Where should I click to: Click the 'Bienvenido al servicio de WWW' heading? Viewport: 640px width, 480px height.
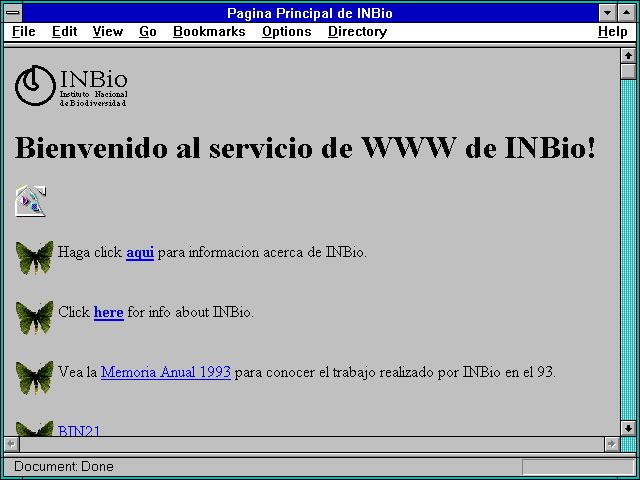[x=305, y=147]
